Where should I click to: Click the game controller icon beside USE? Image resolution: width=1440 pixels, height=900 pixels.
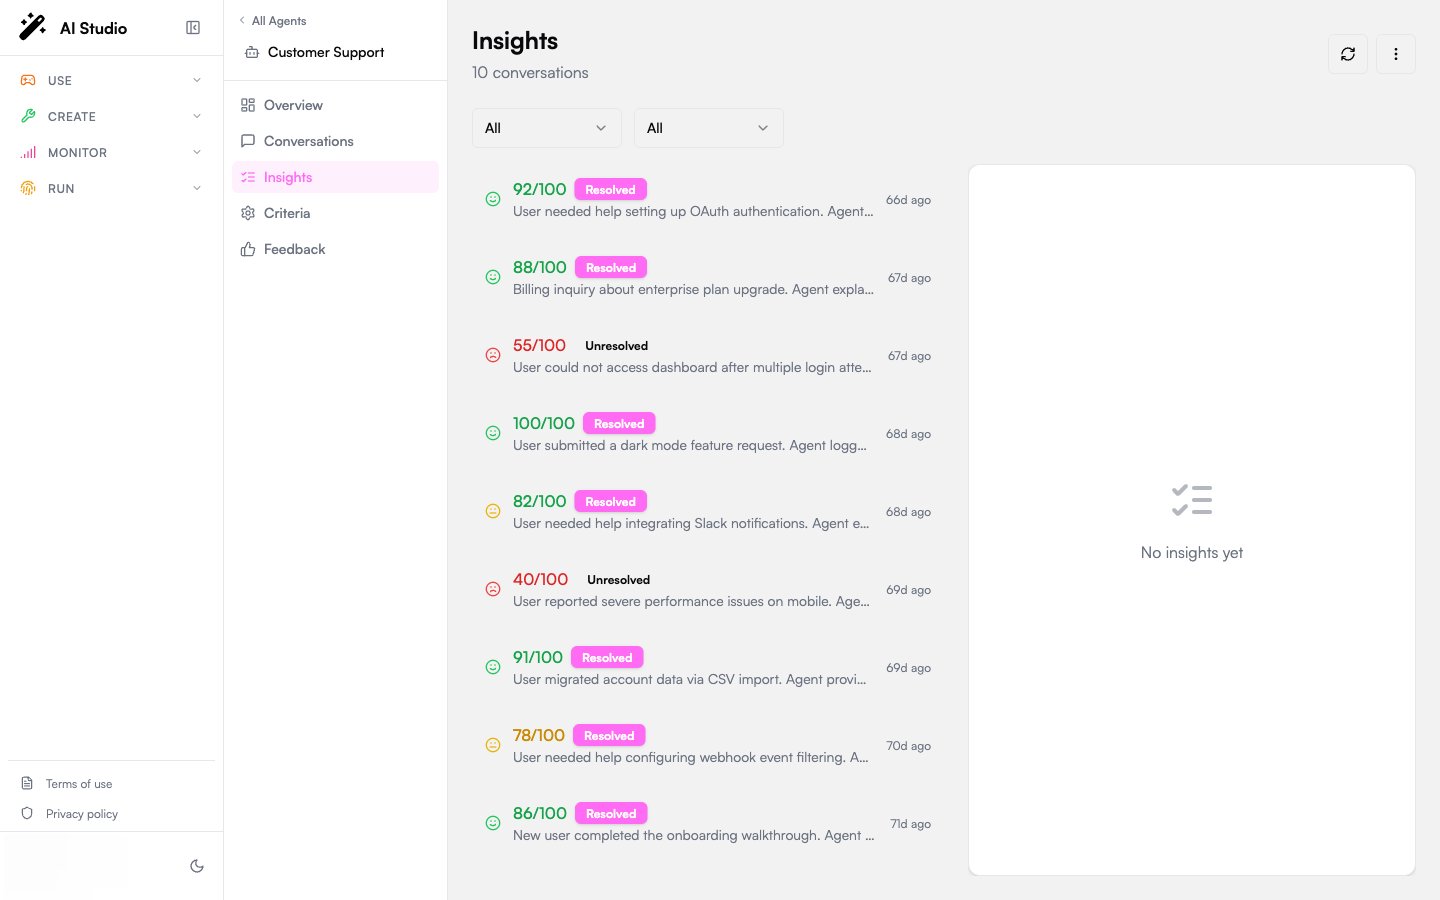tap(28, 80)
